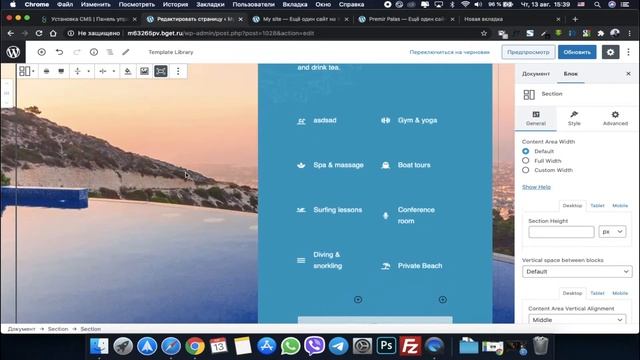The width and height of the screenshot is (640, 360).
Task: Click the Обновить update button
Action: point(577,52)
